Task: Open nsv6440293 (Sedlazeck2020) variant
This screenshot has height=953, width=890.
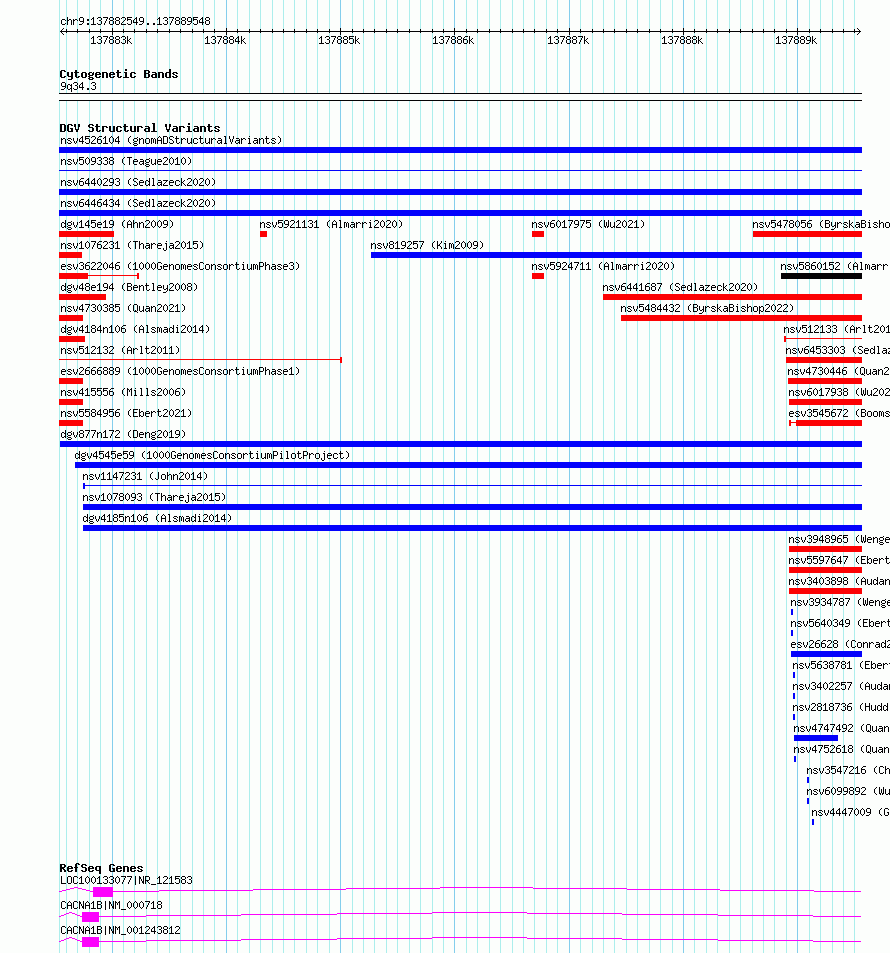Action: 138,182
